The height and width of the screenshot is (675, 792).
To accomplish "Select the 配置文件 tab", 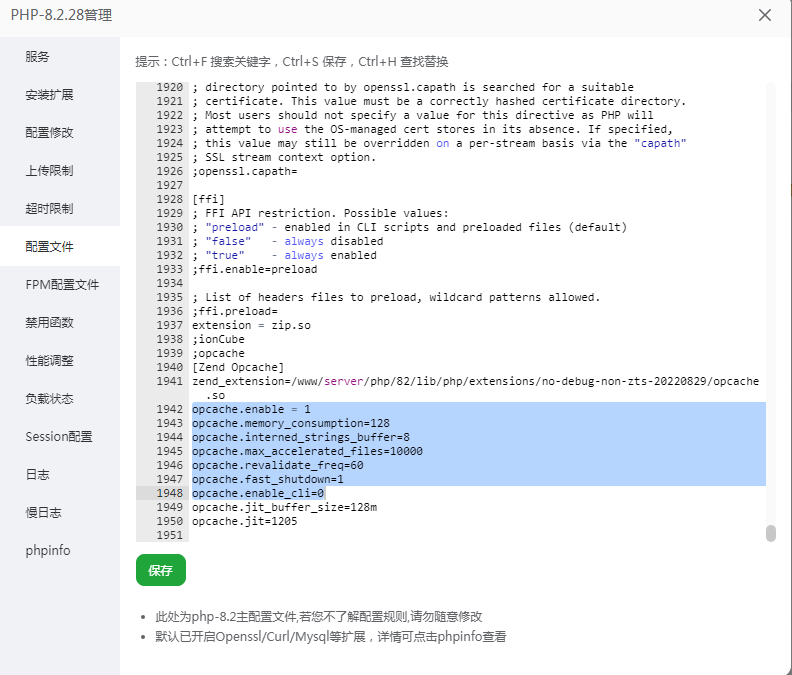I will [x=49, y=247].
